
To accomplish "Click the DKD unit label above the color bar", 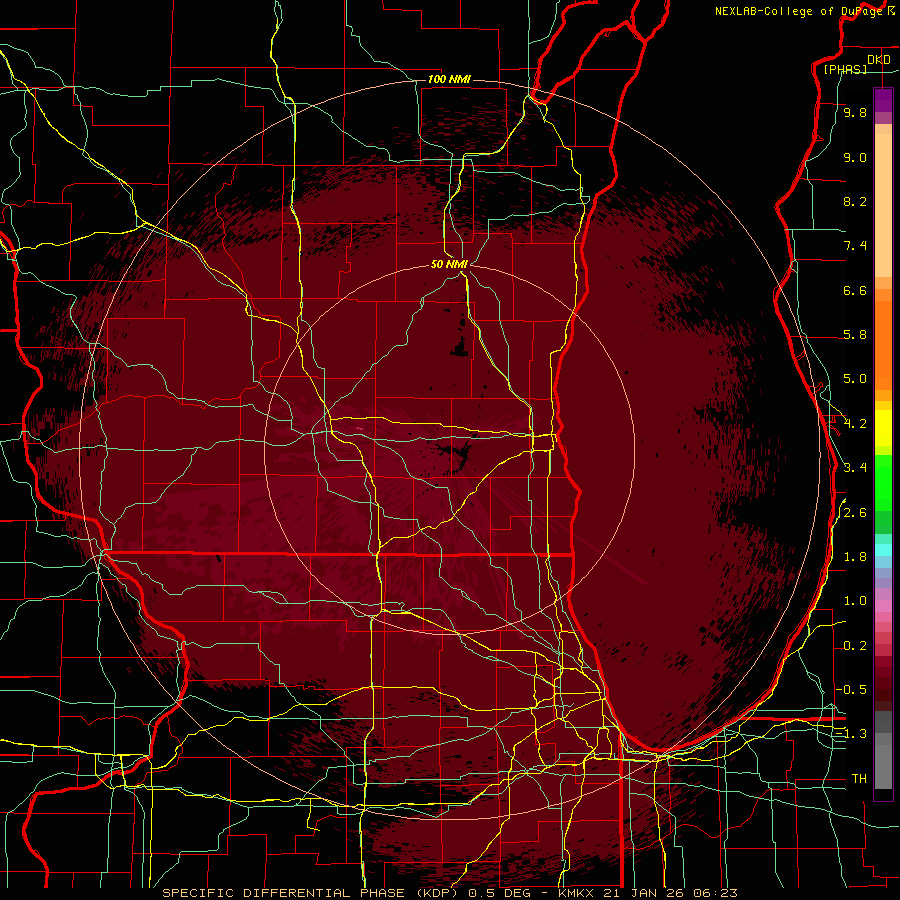I will point(878,60).
